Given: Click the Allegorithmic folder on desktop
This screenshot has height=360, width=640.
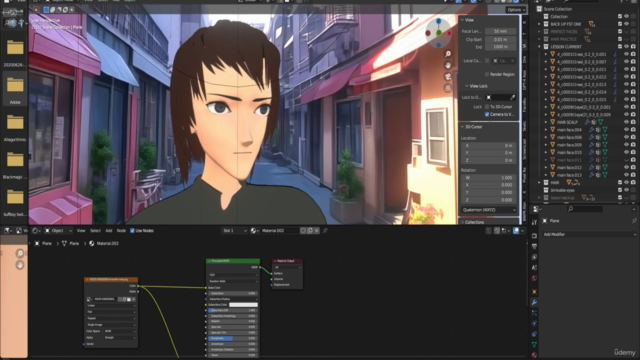Looking at the screenshot, I should (15, 127).
